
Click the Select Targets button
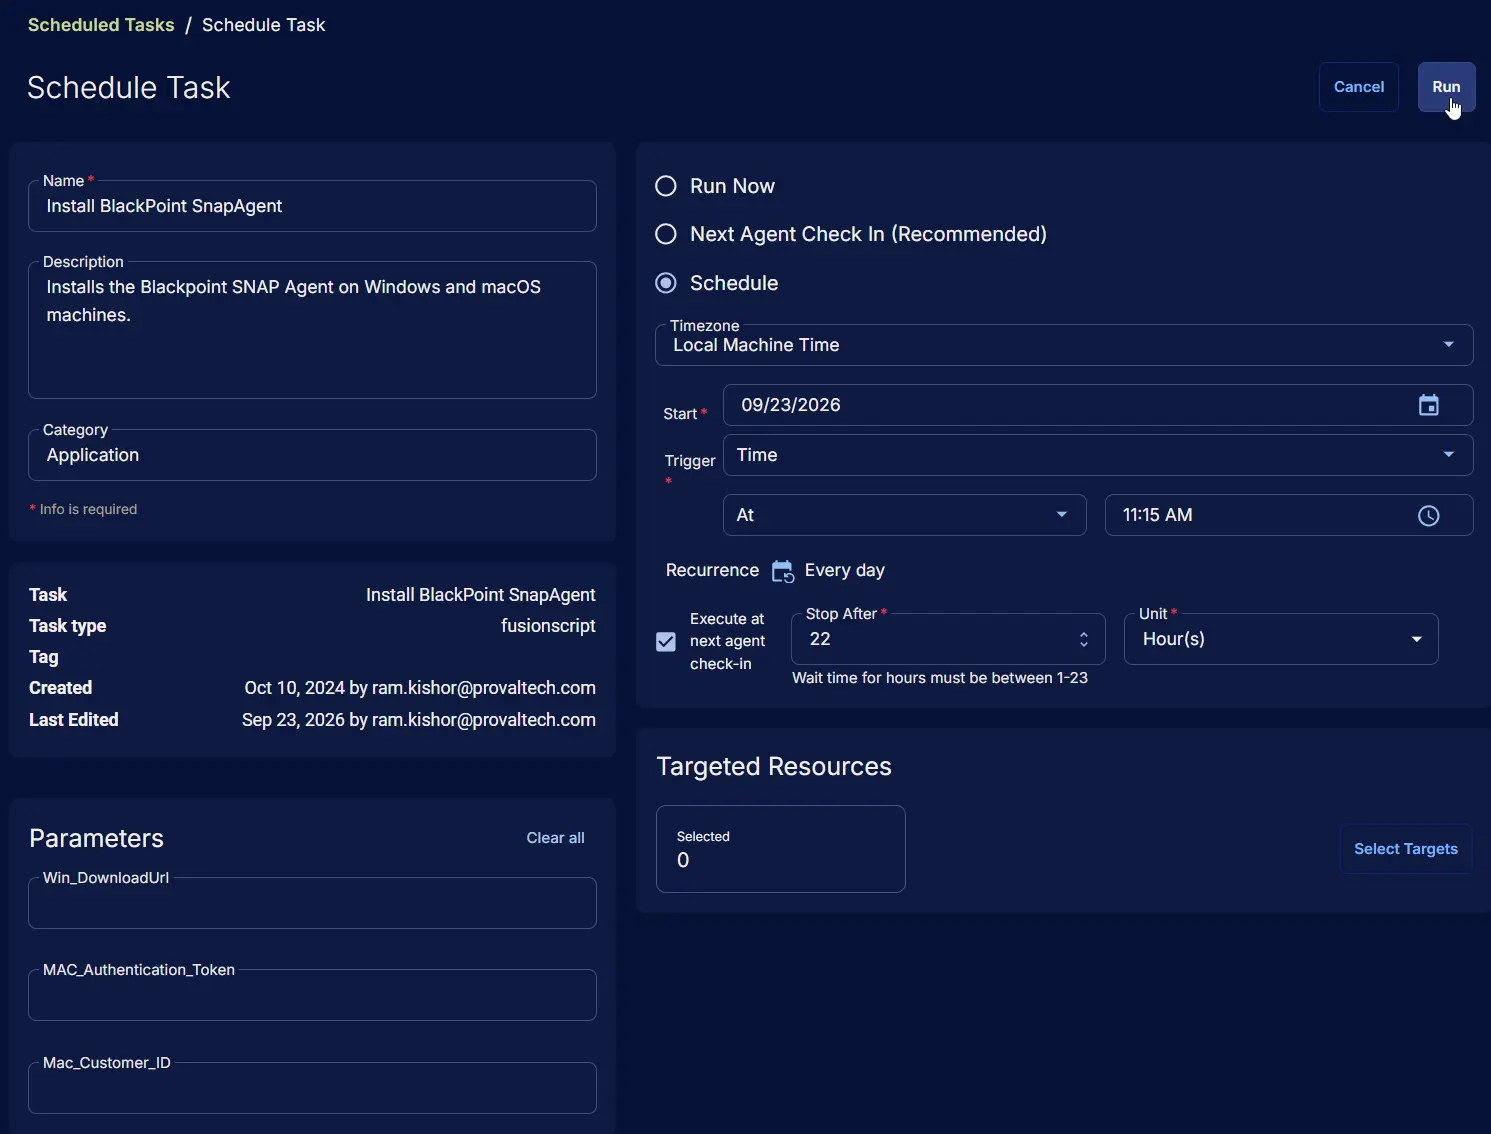tap(1406, 849)
